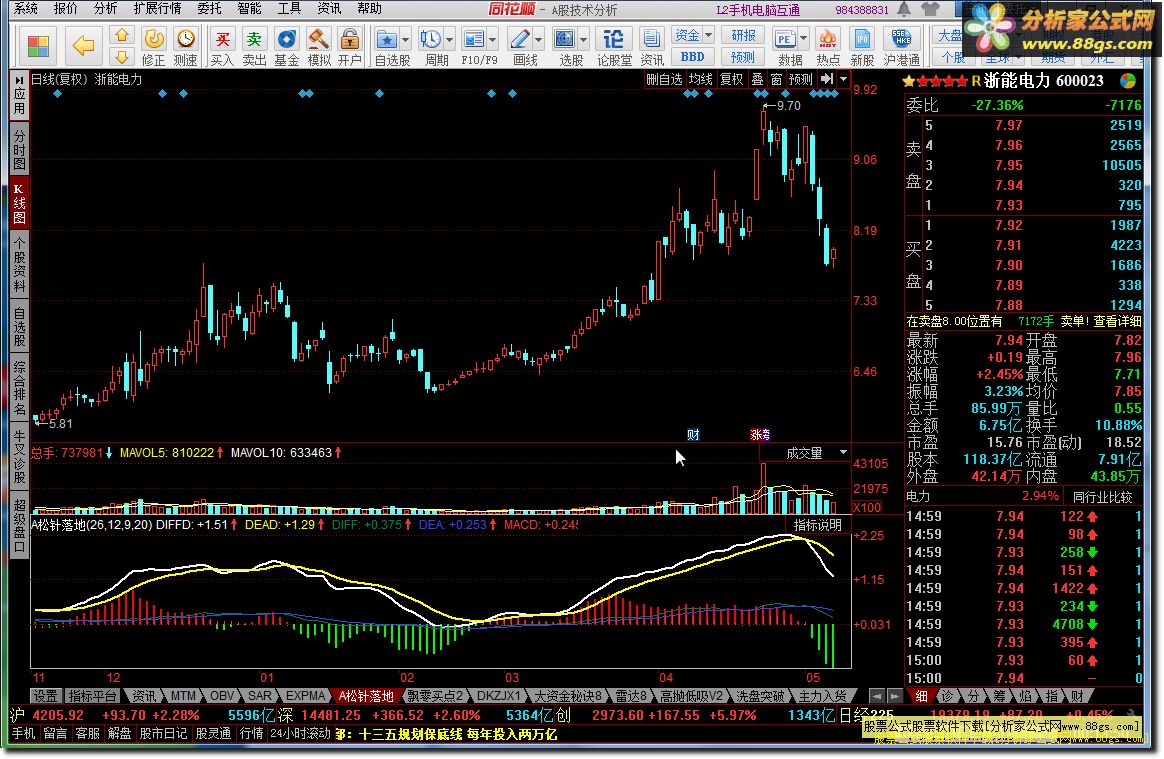The image size is (1164, 759).
Task: Expand the 数据 dropdown arrow
Action: tap(802, 39)
